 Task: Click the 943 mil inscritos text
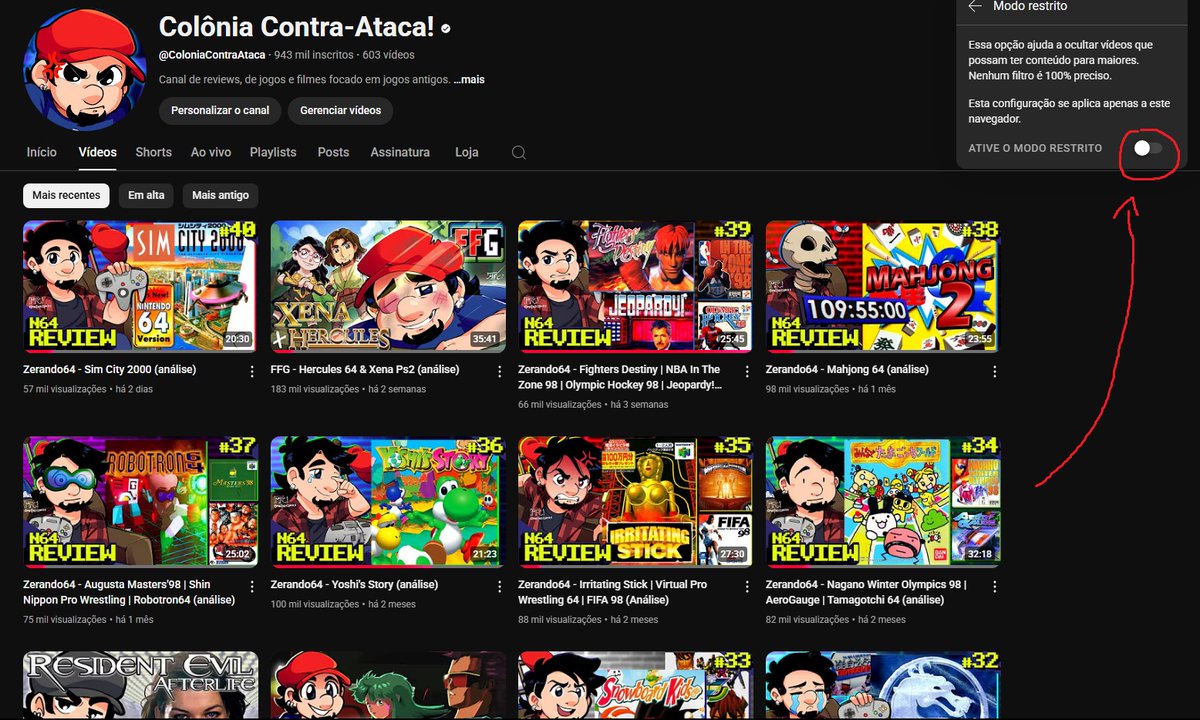(x=314, y=55)
